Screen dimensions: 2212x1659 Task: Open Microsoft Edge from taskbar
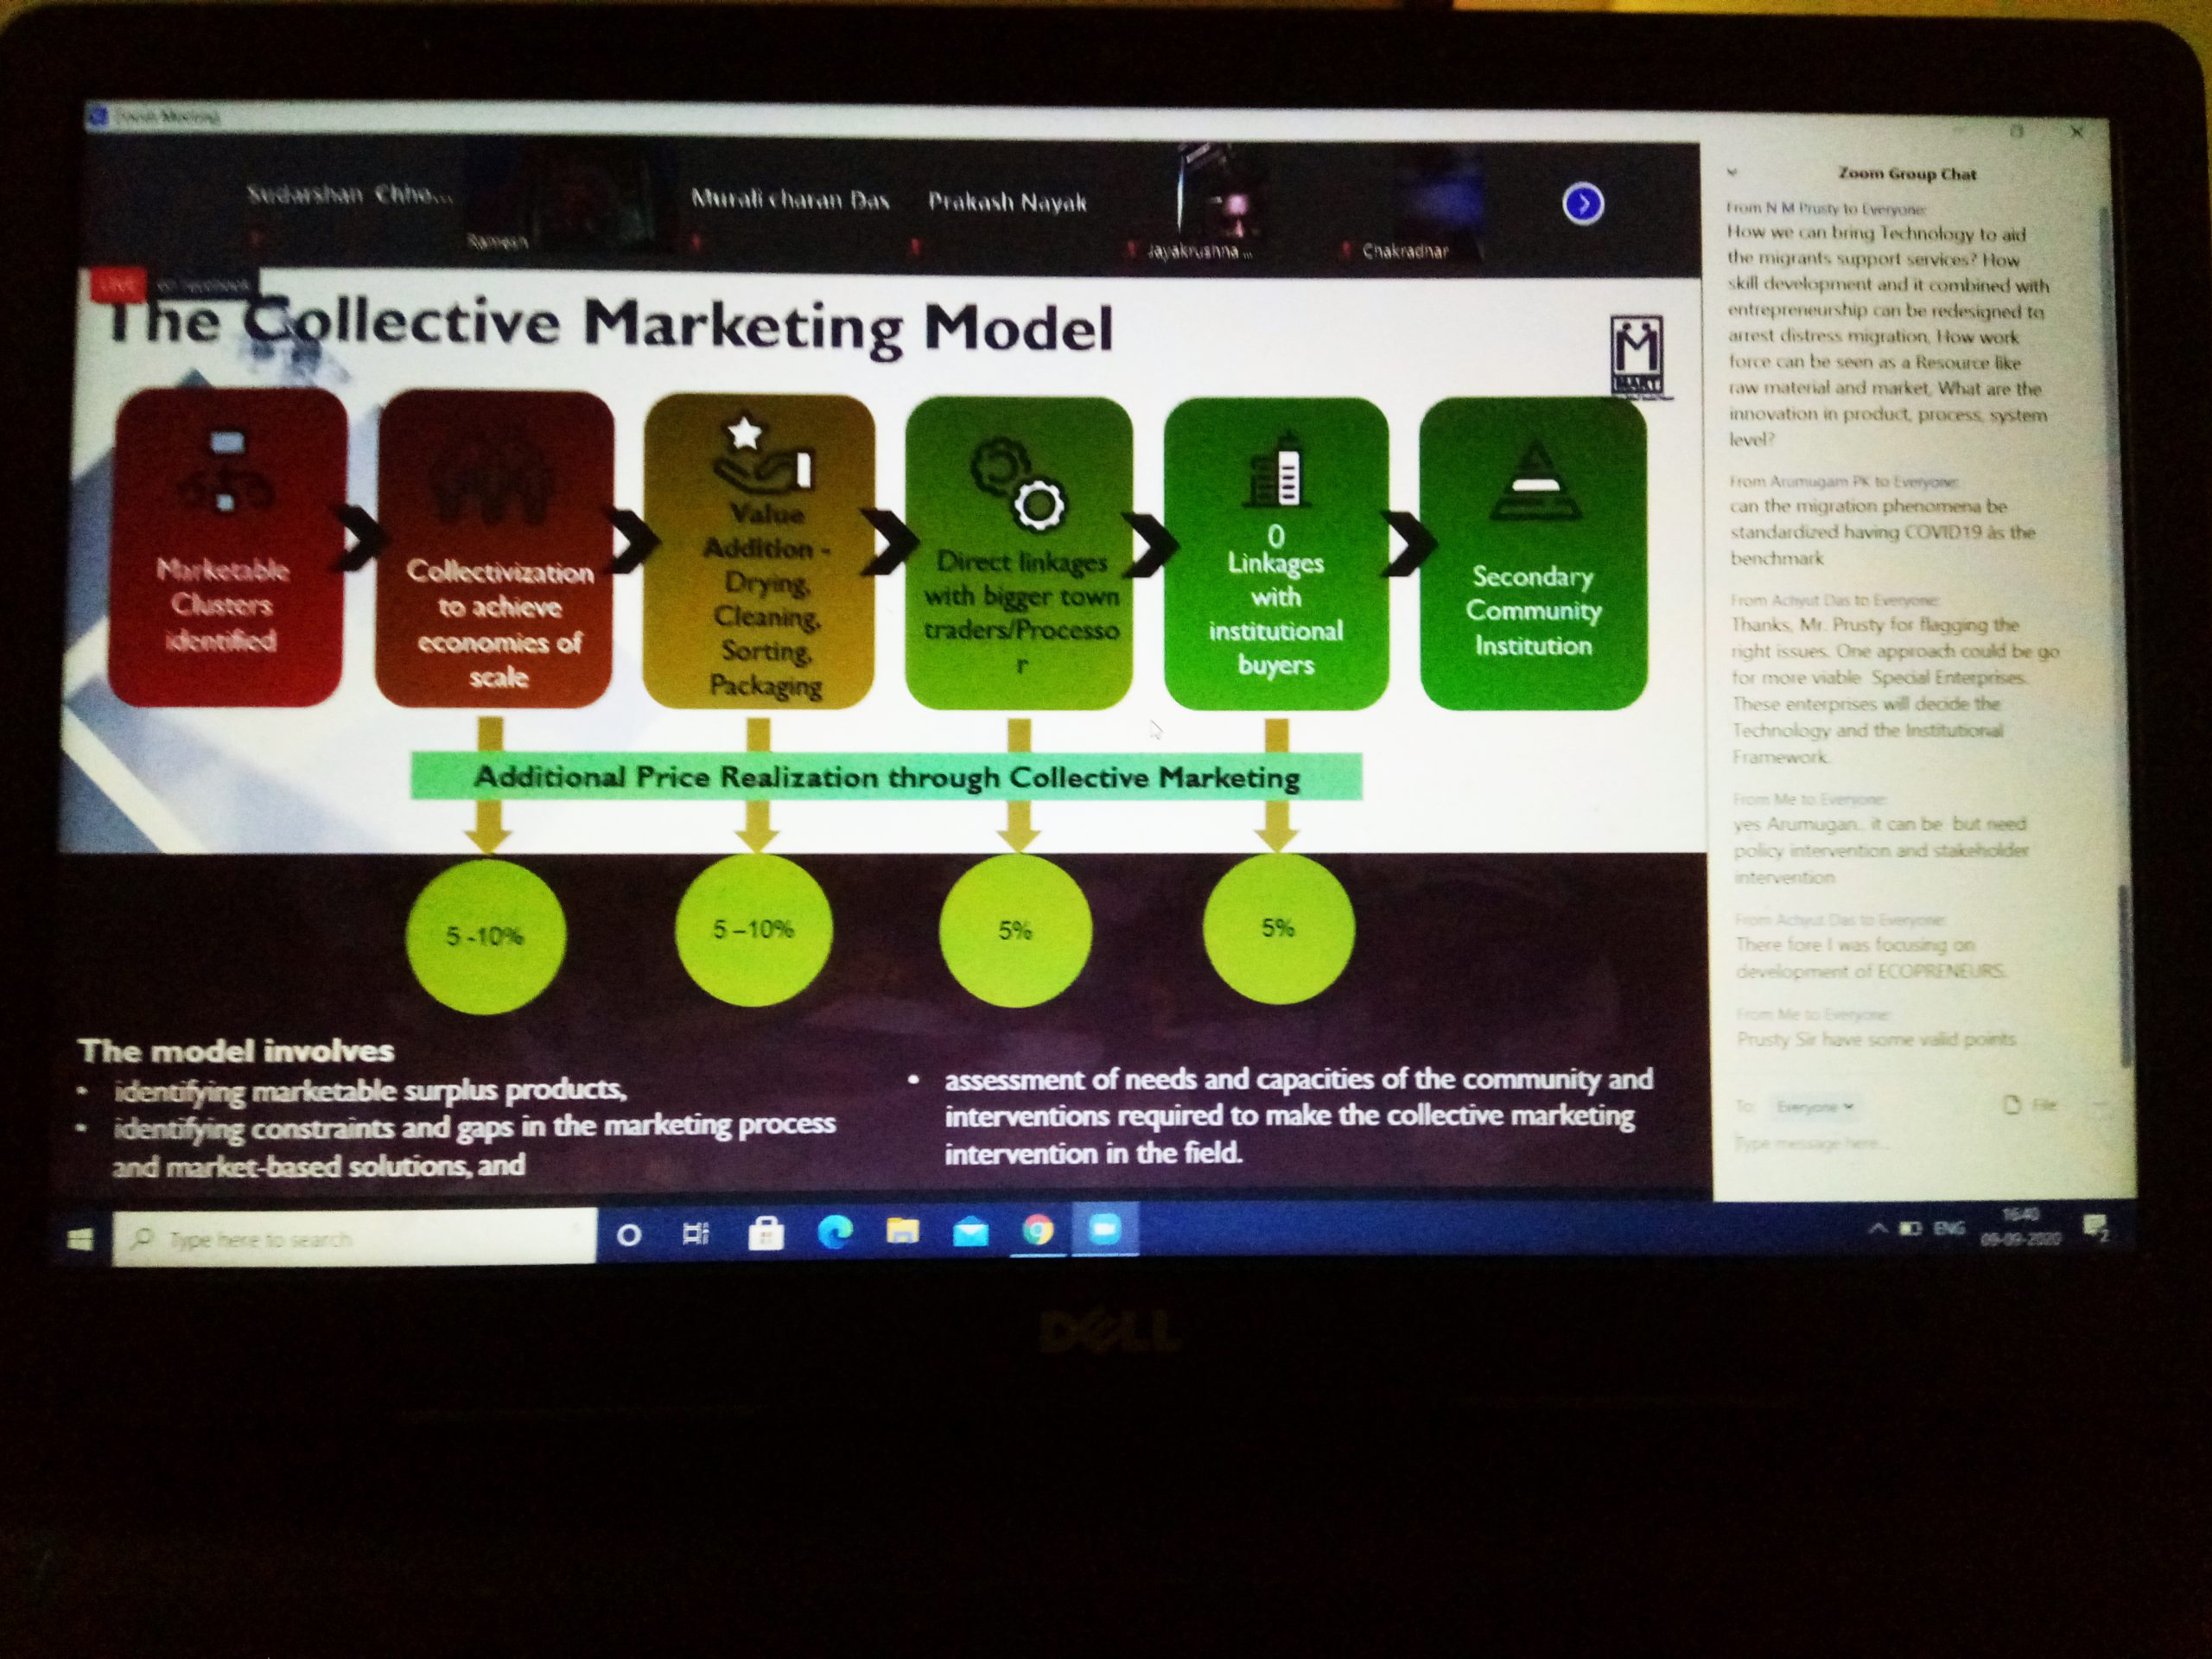(x=835, y=1232)
